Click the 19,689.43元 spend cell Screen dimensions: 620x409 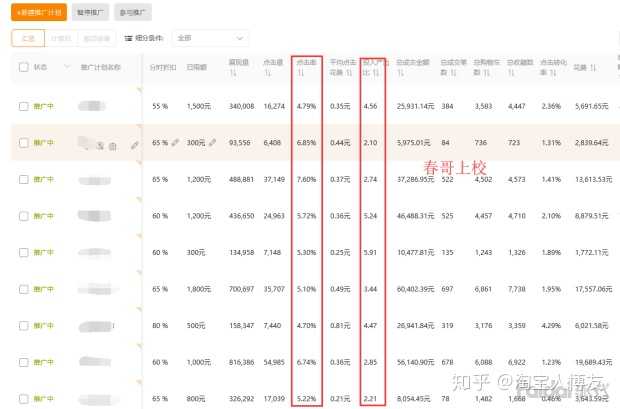(594, 362)
